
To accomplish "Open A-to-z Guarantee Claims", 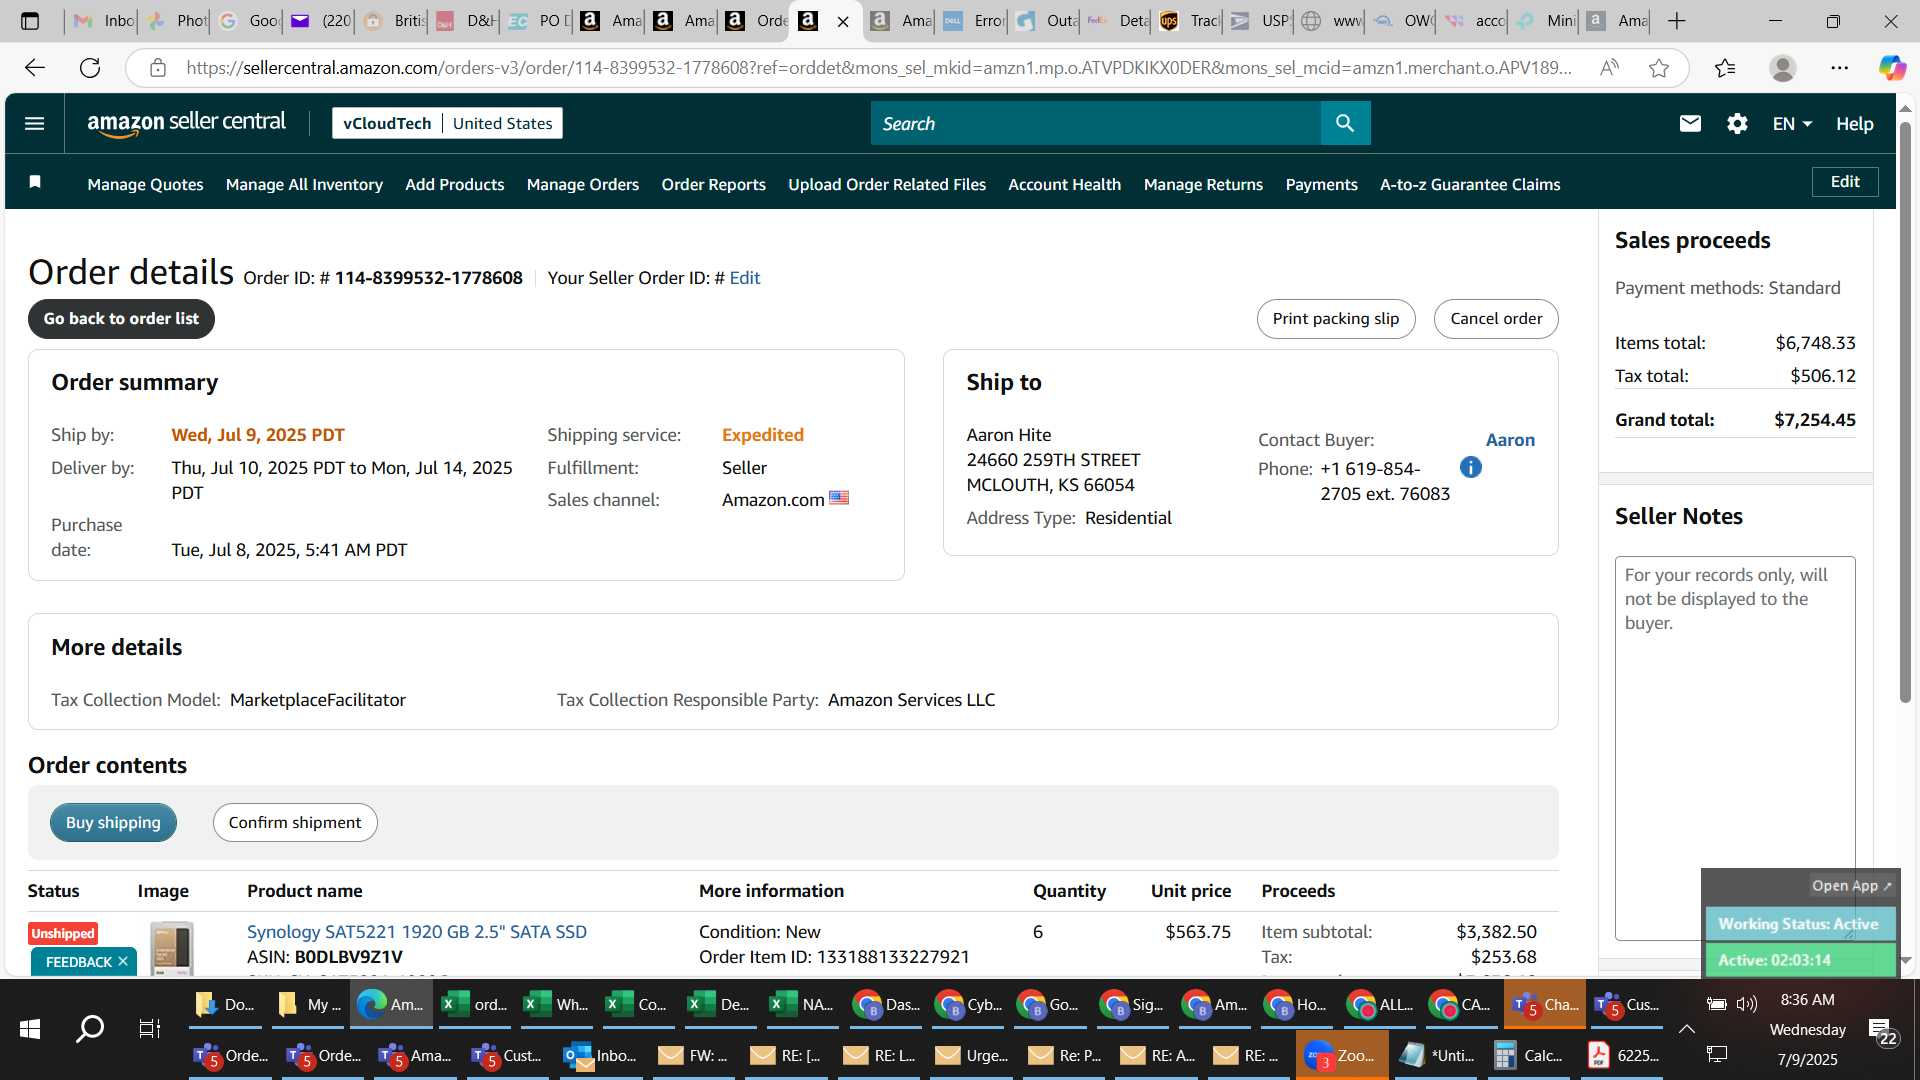I will (x=1470, y=184).
